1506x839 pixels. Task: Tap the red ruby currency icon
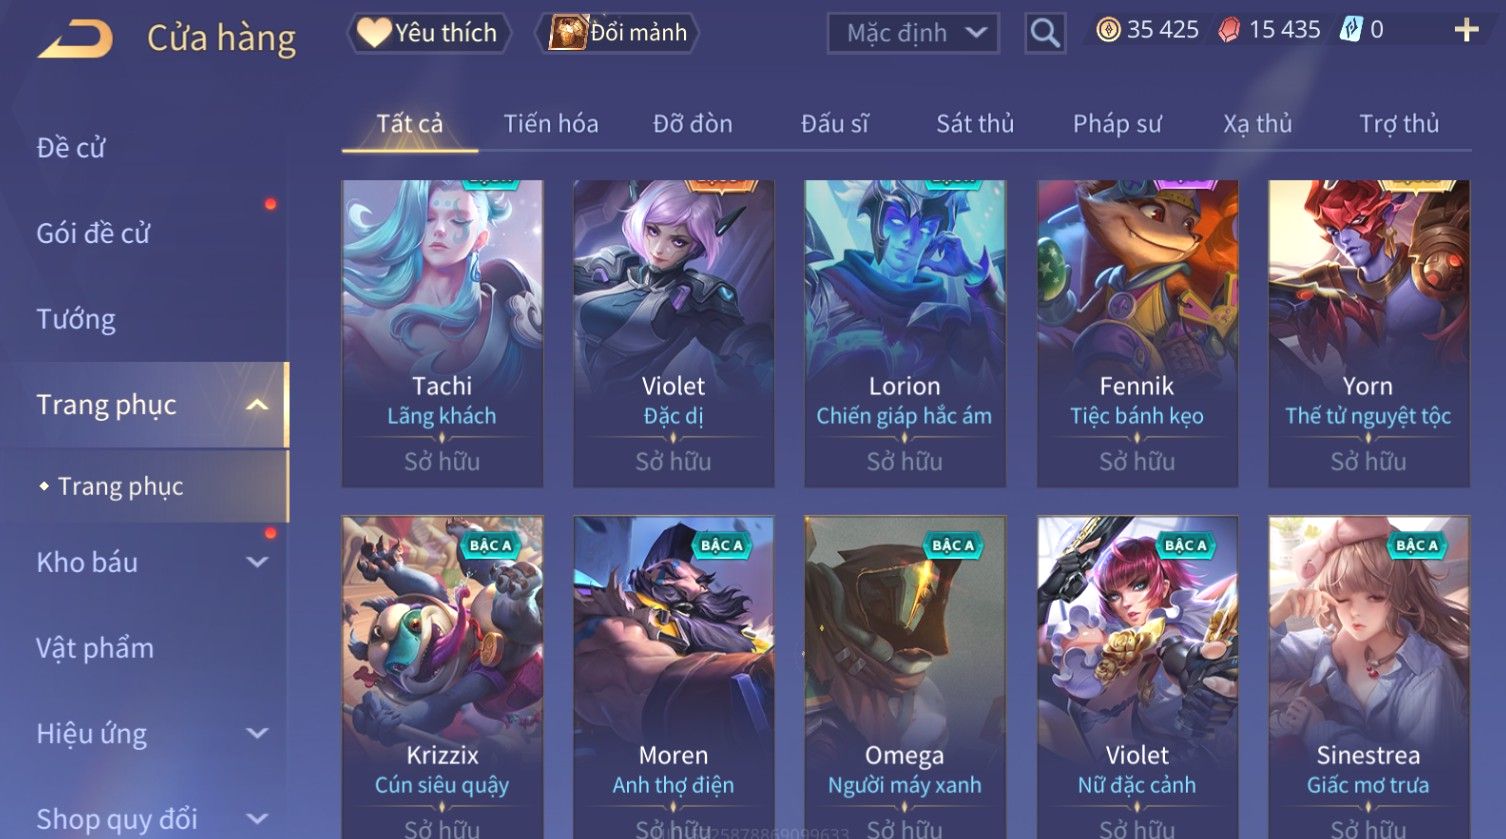(x=1229, y=30)
